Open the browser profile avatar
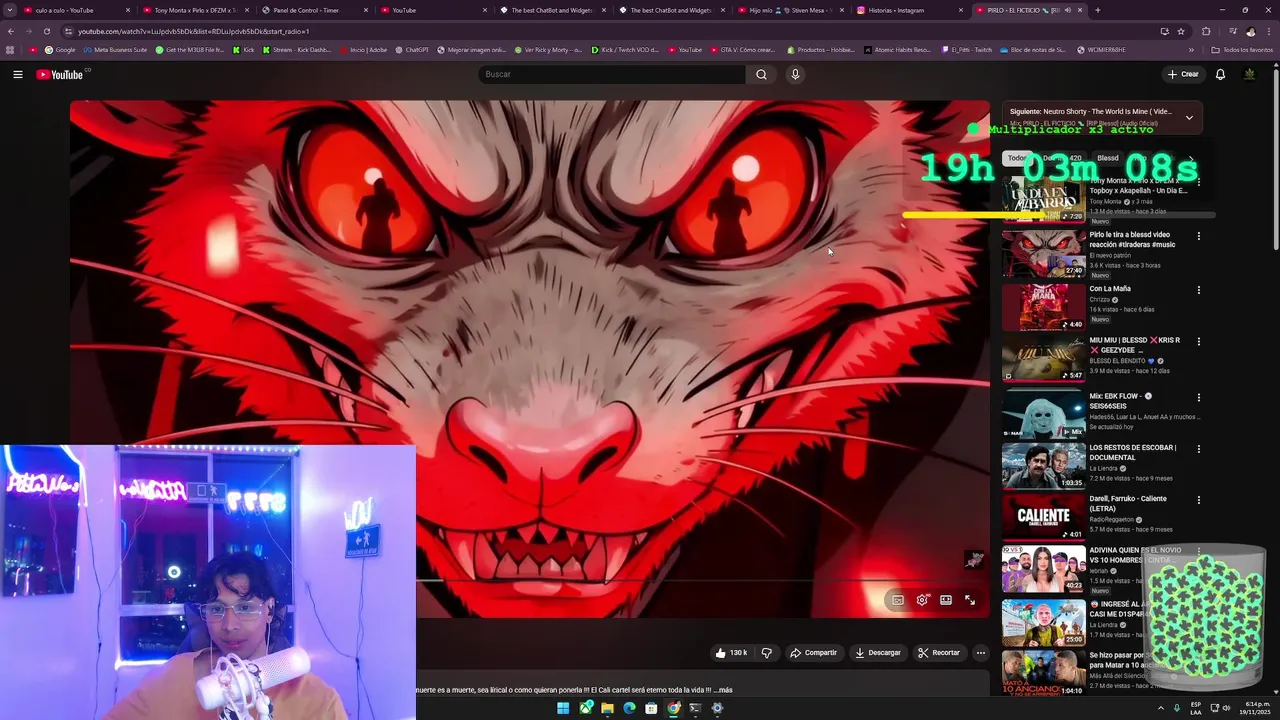The width and height of the screenshot is (1280, 720). [x=1250, y=31]
